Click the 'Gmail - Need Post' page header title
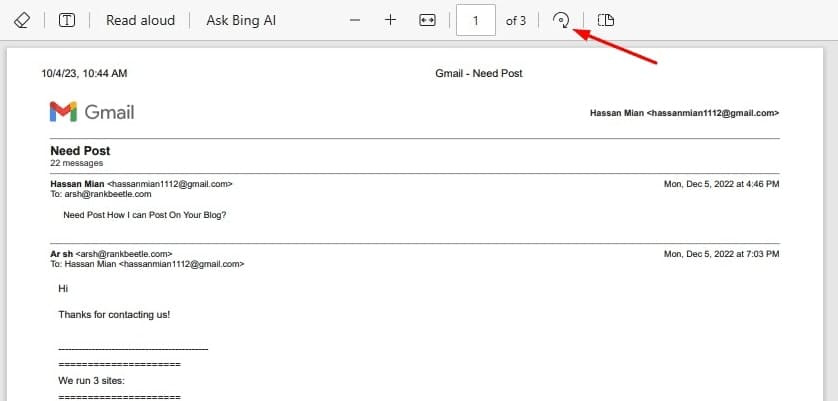 [x=479, y=73]
